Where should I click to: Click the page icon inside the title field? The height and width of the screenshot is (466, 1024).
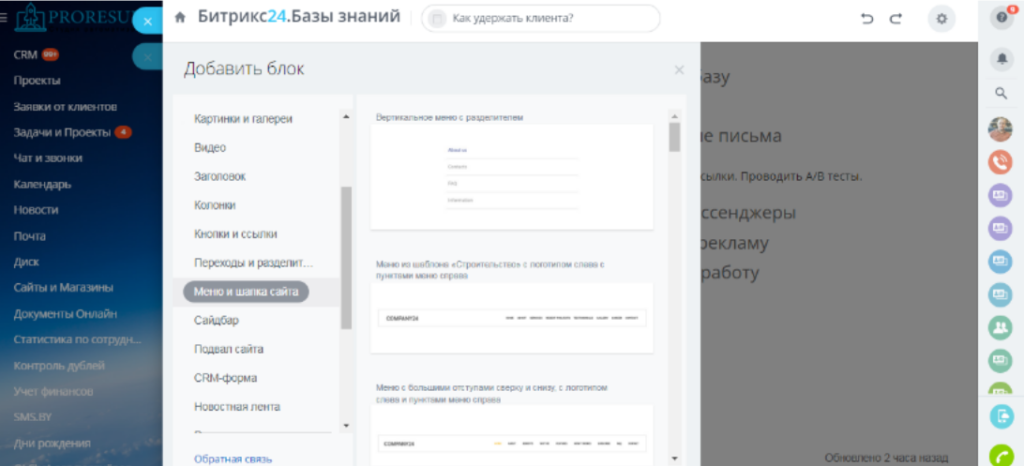[438, 19]
